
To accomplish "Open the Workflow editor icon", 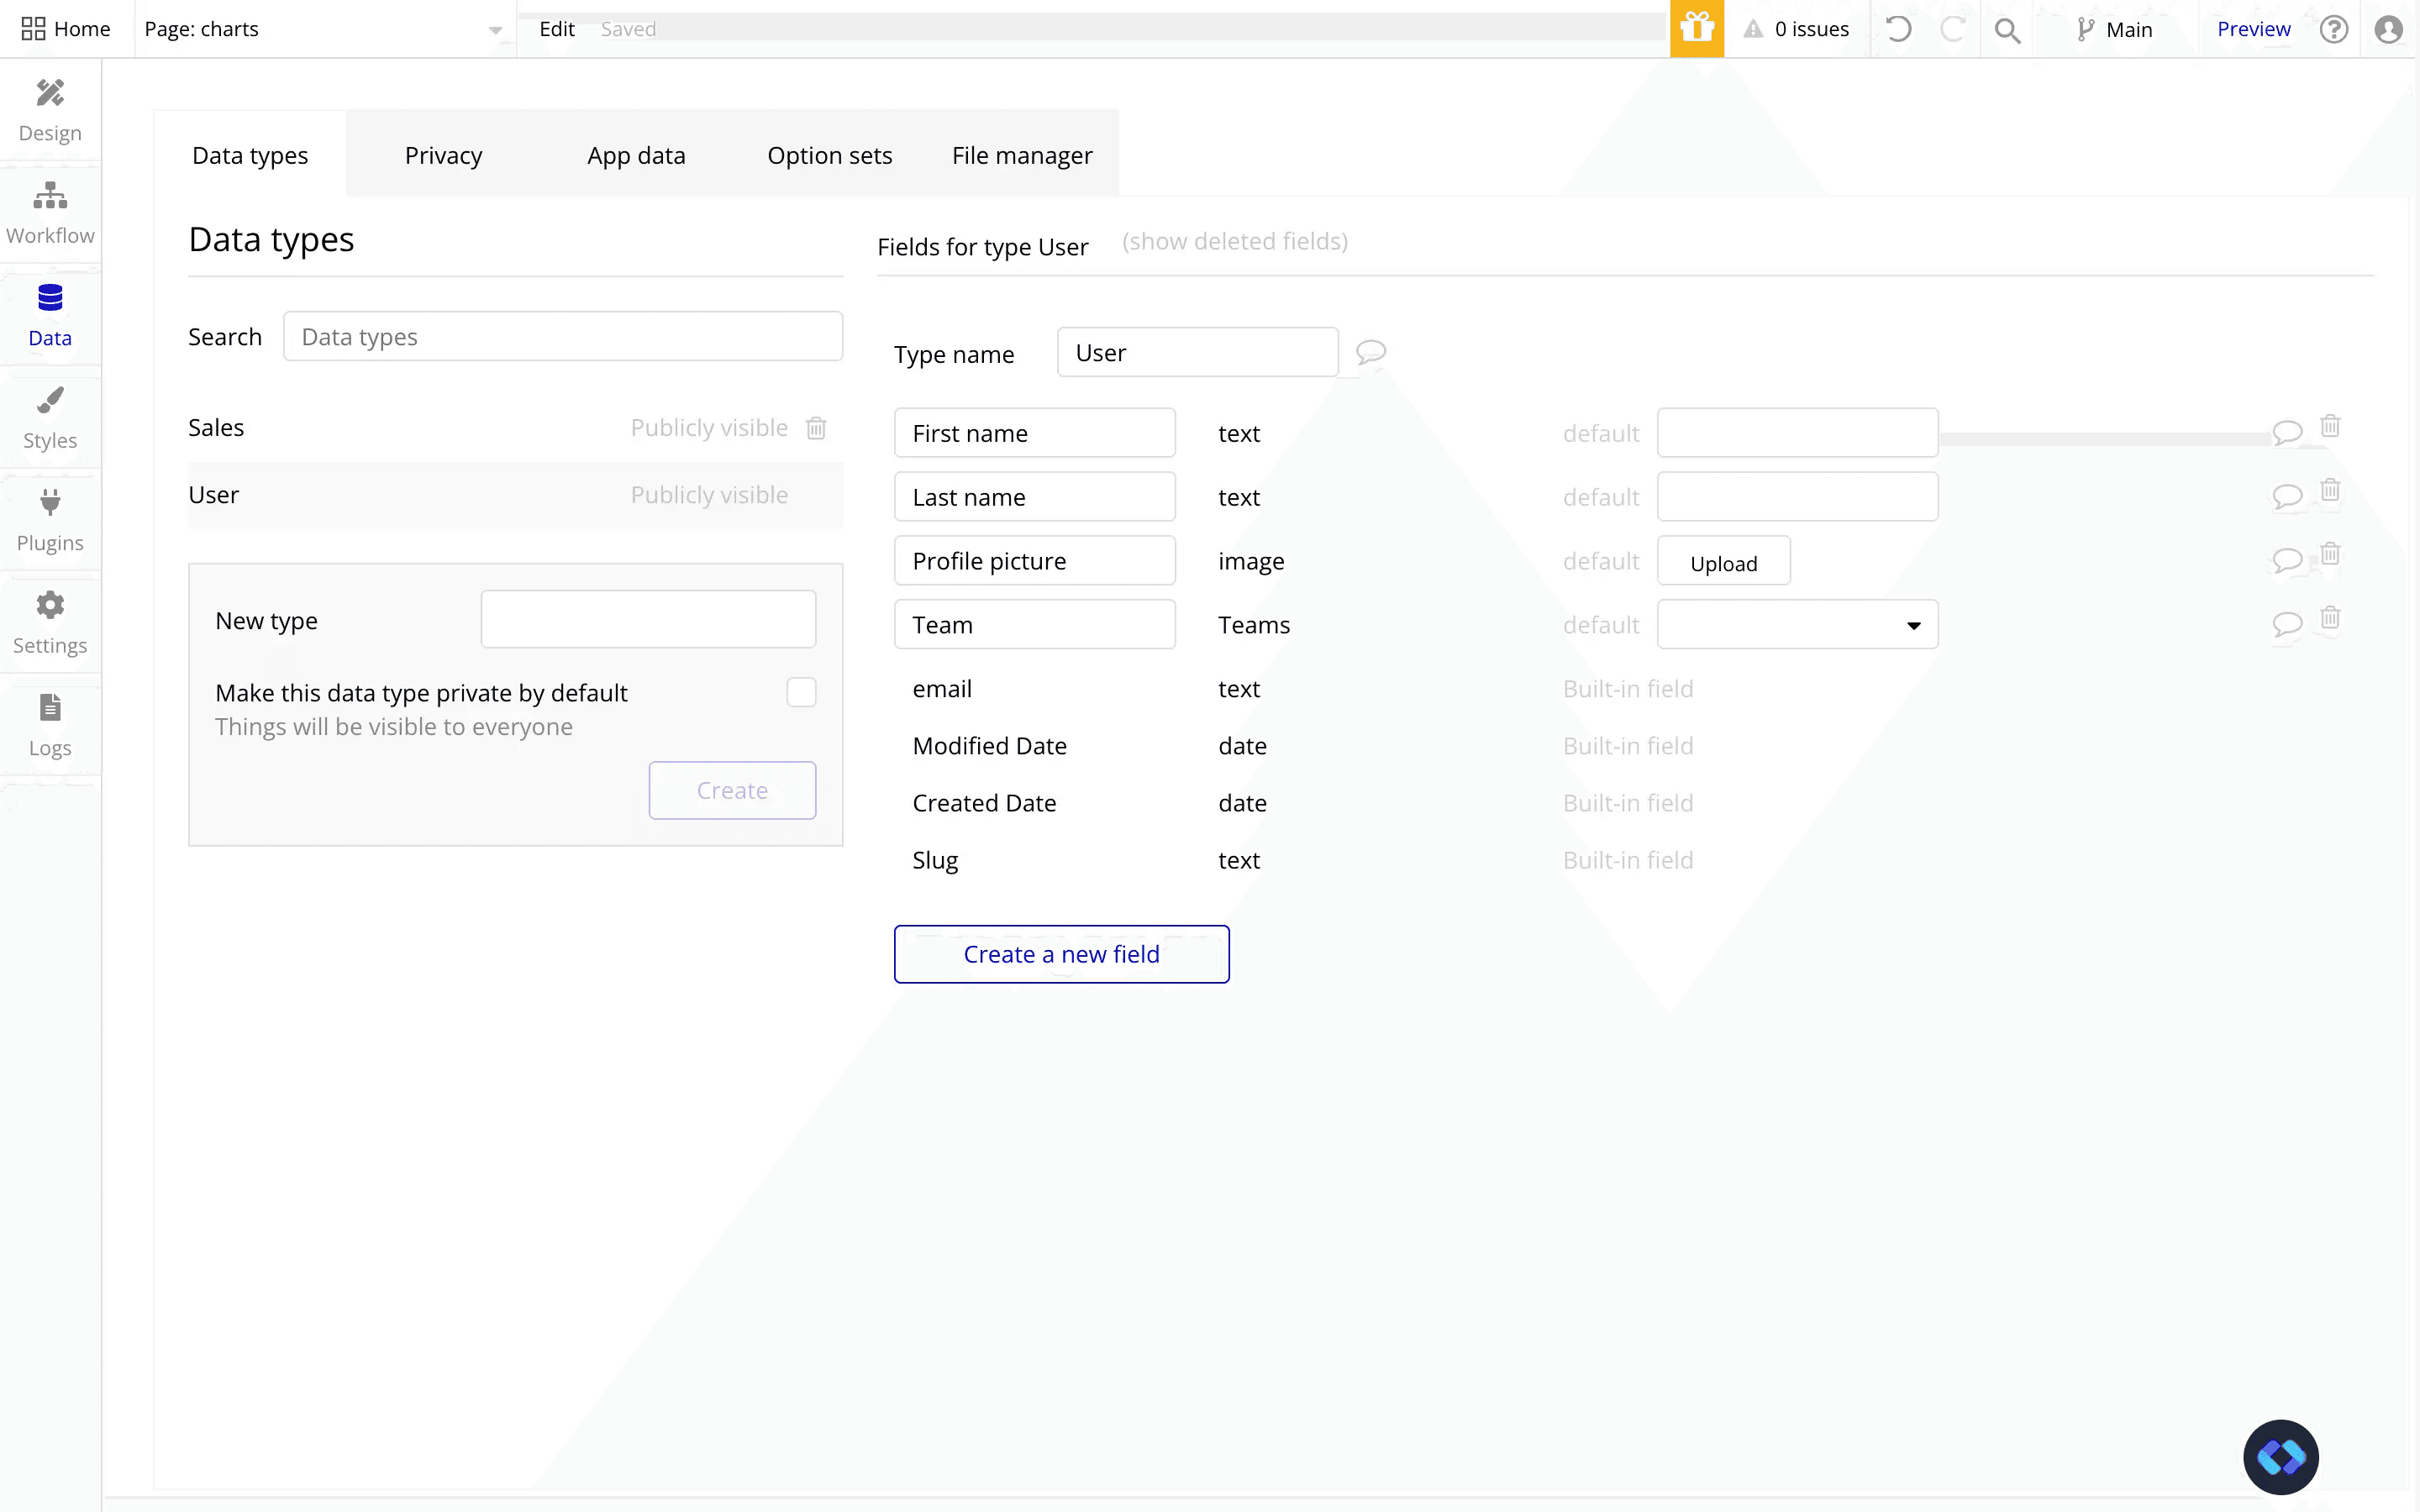I will [50, 196].
